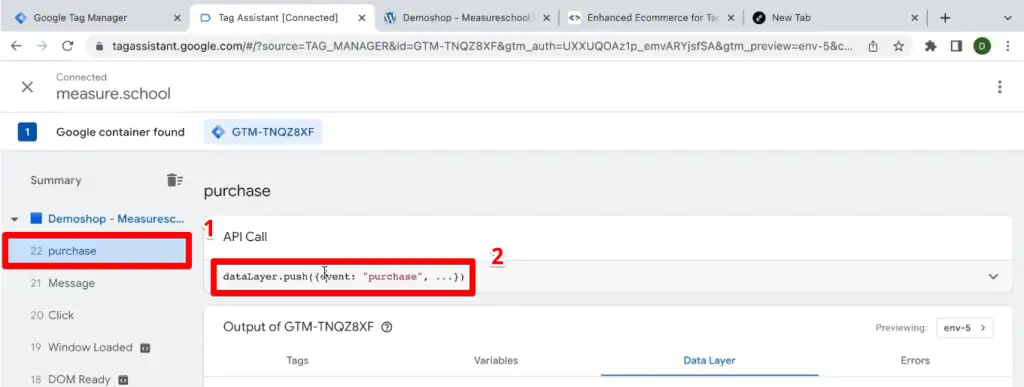
Task: Open the green profile avatar D
Action: click(x=982, y=46)
